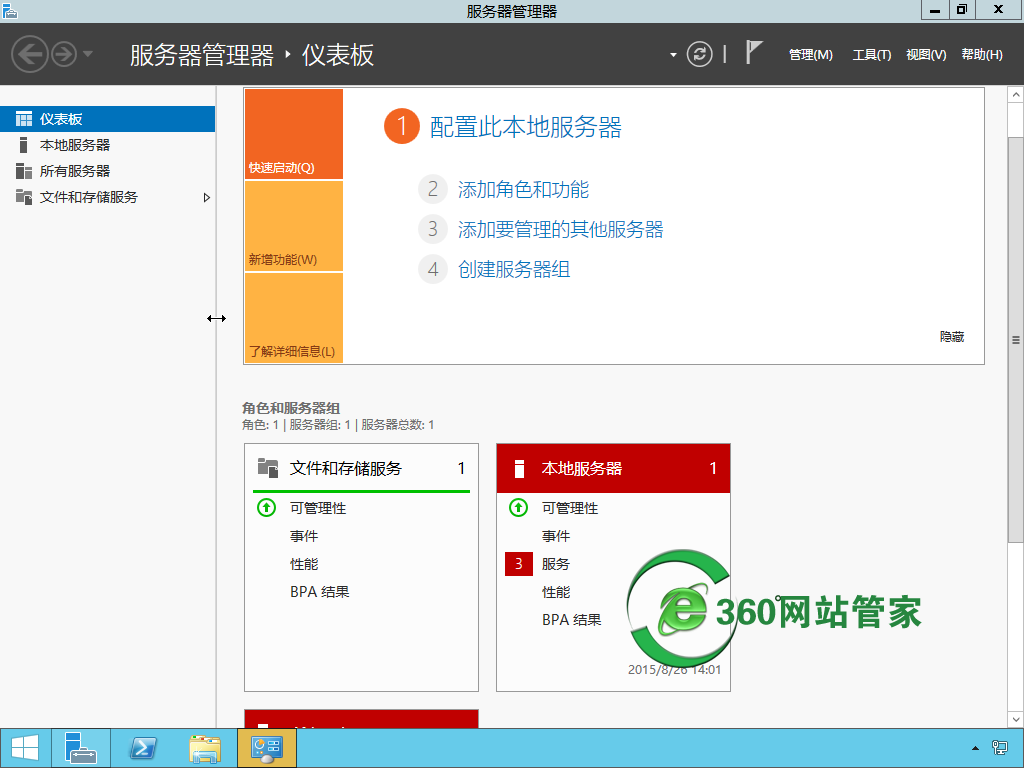Screen dimensions: 1024x768
Task: Open Server Manager from the taskbar
Action: (x=81, y=748)
